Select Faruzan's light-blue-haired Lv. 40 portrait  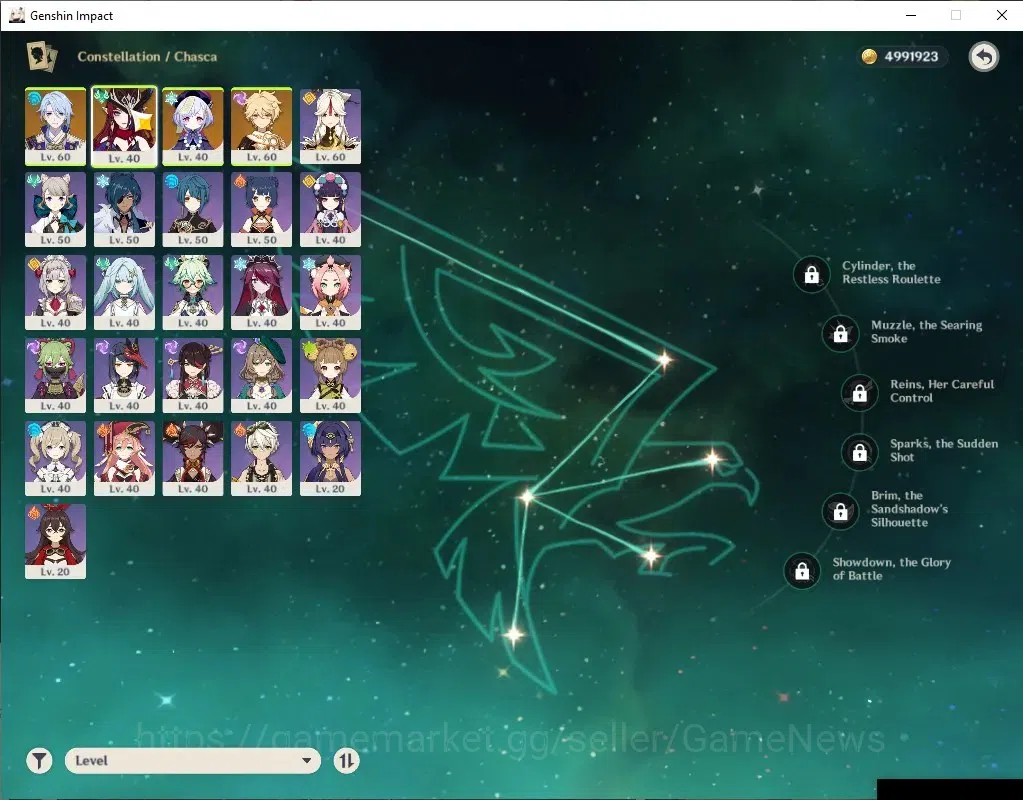pos(124,292)
